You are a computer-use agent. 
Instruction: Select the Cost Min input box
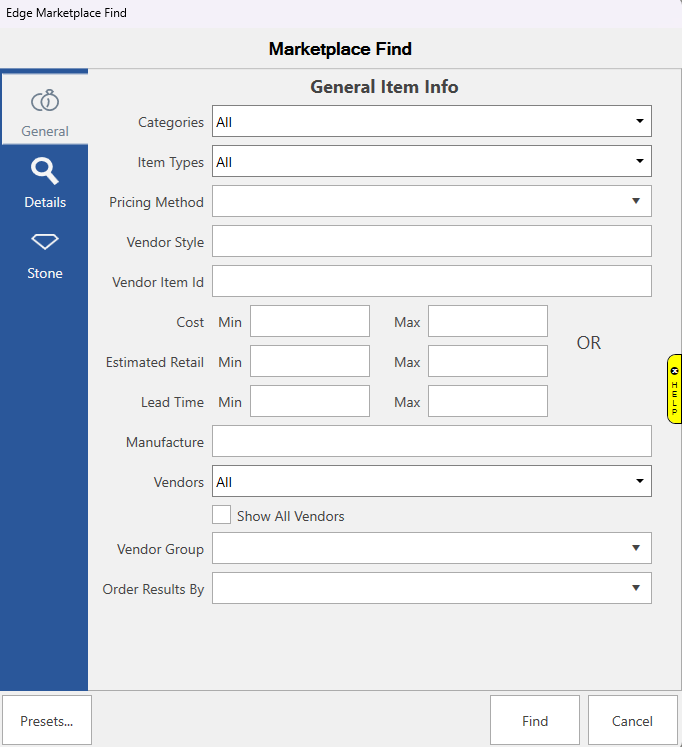click(x=310, y=321)
